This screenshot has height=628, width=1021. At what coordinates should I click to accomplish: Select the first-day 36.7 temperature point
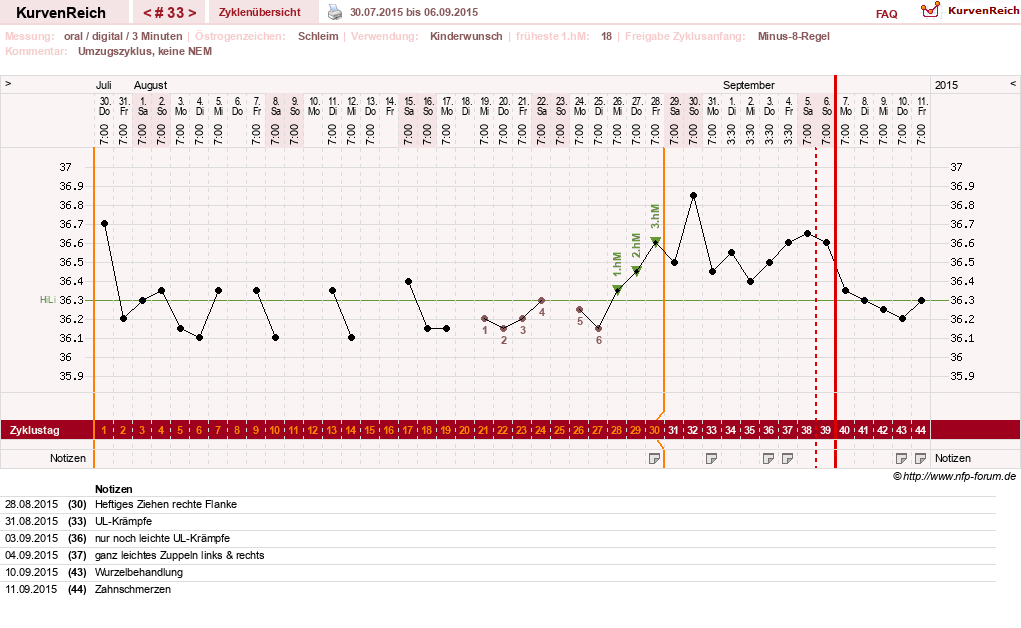point(104,223)
